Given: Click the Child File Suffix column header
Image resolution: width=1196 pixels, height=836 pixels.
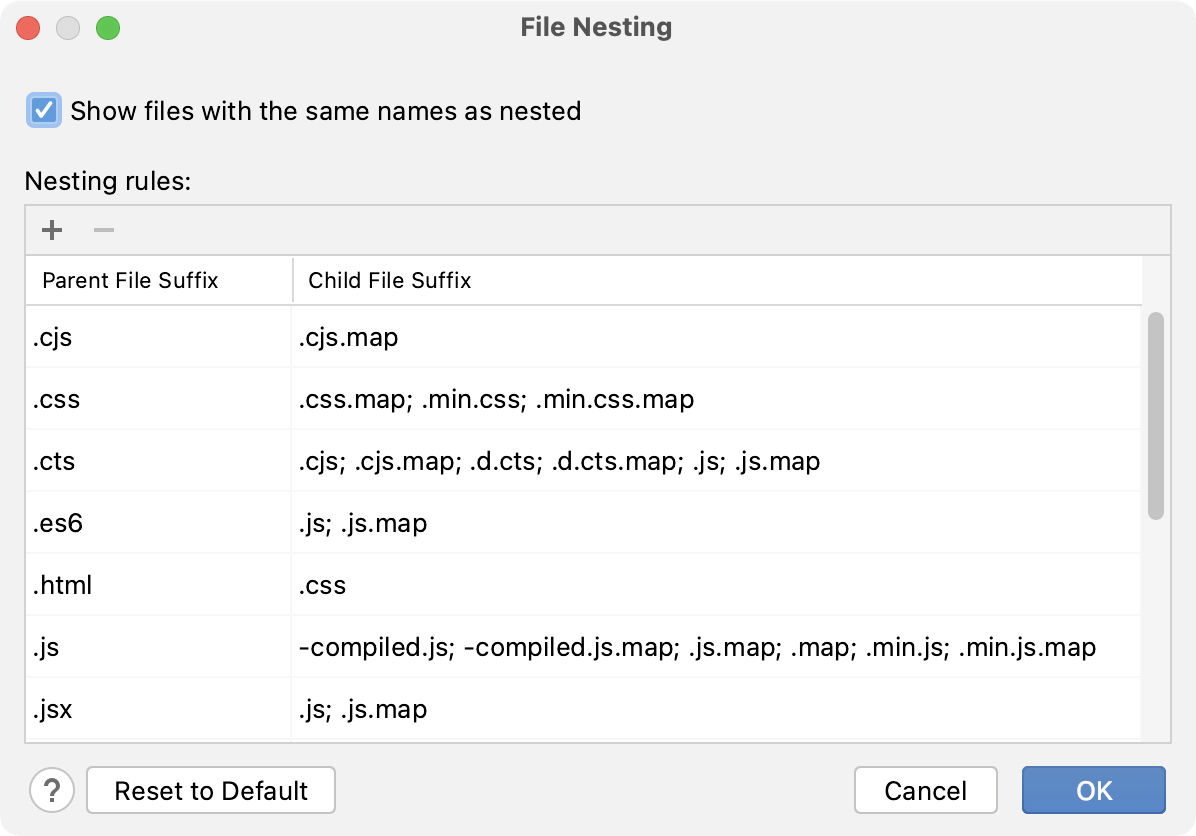Looking at the screenshot, I should point(389,281).
